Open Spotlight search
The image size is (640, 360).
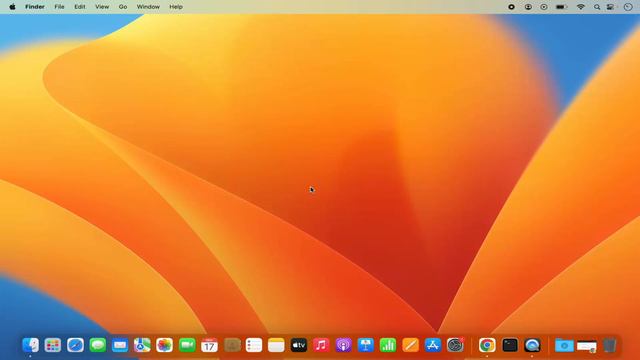coord(597,7)
